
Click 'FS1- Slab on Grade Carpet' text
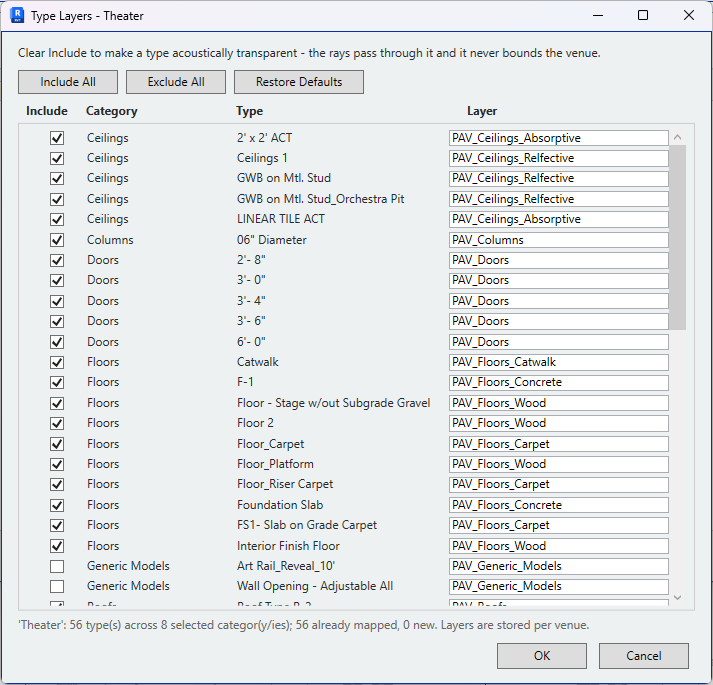(307, 525)
